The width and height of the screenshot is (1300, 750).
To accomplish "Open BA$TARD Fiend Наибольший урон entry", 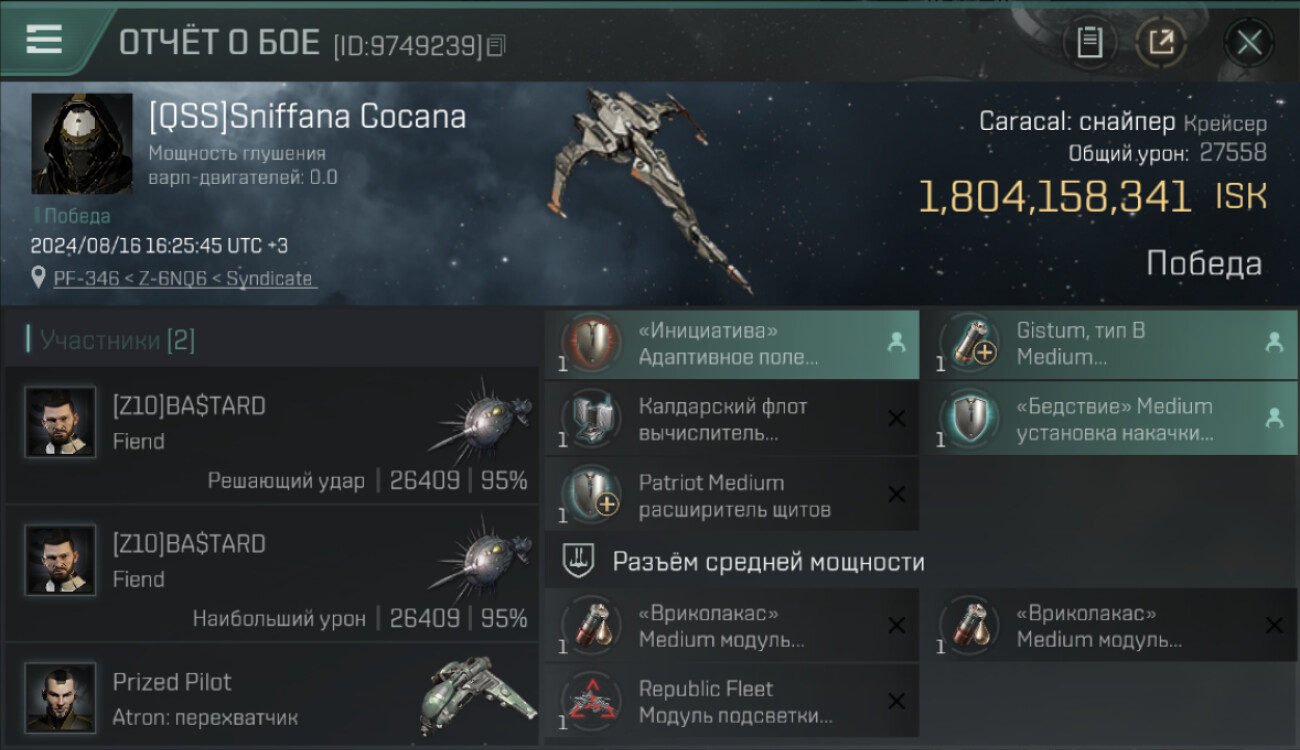I will tap(272, 573).
